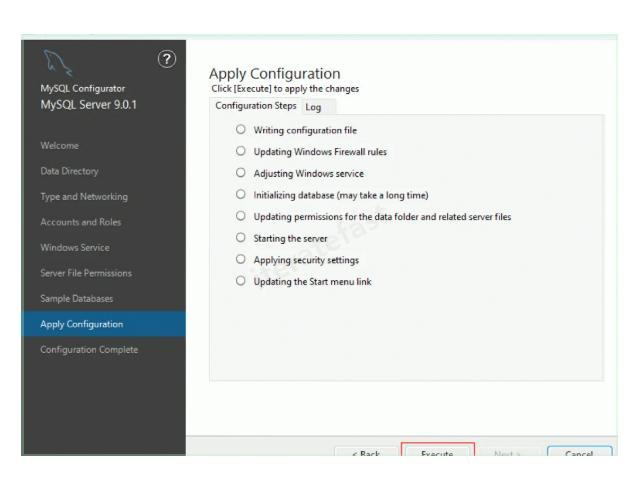Open Accounts and Roles sidebar step
Image resolution: width=640 pixels, height=490 pixels.
pos(81,222)
